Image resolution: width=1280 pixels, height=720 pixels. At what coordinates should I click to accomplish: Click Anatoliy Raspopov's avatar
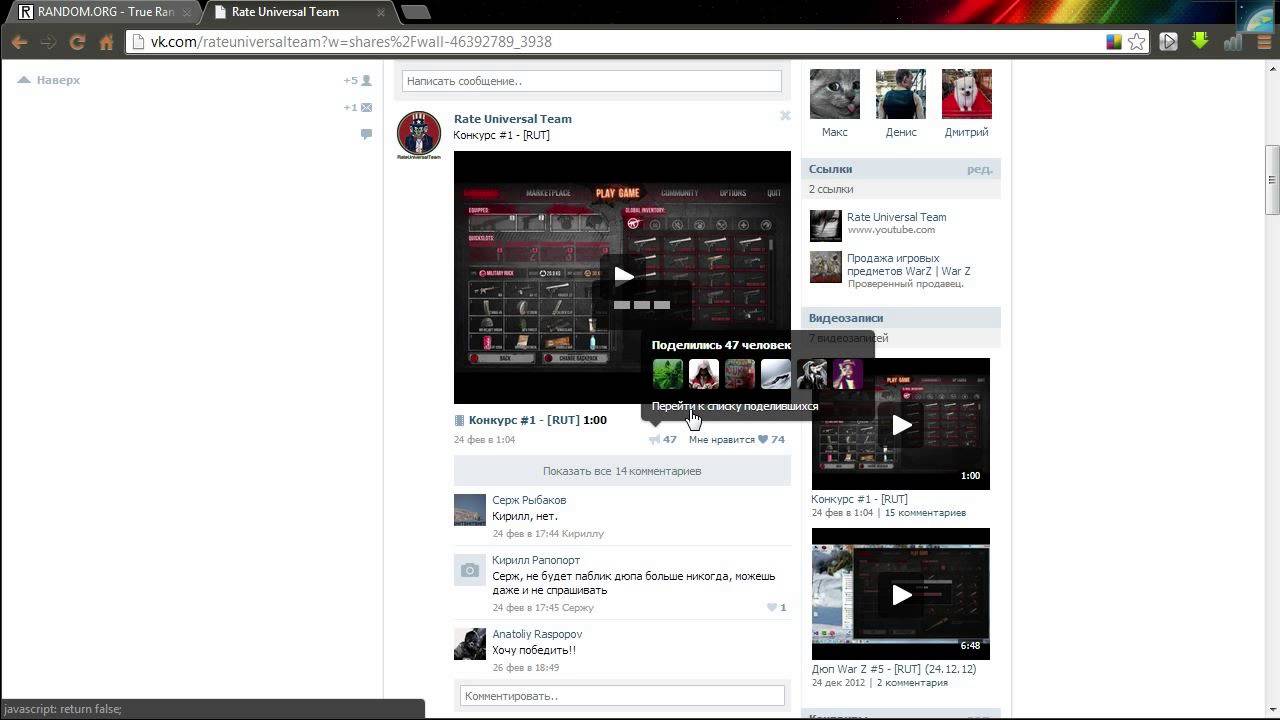pyautogui.click(x=470, y=644)
